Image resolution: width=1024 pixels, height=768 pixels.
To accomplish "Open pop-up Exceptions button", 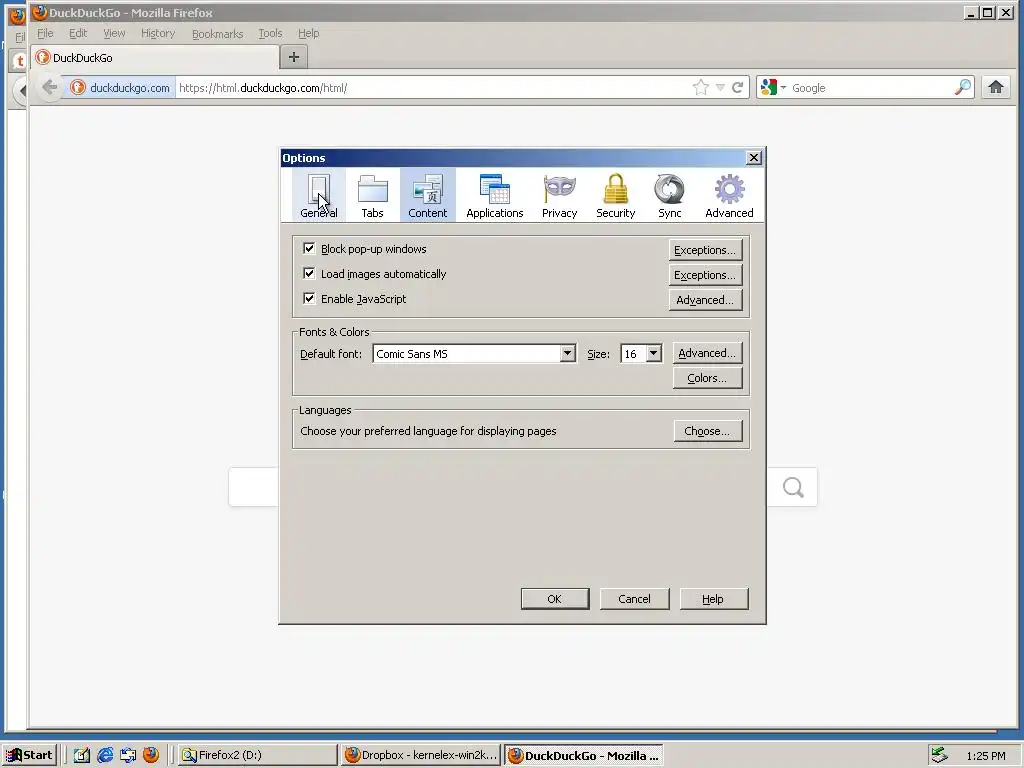I will tap(705, 249).
